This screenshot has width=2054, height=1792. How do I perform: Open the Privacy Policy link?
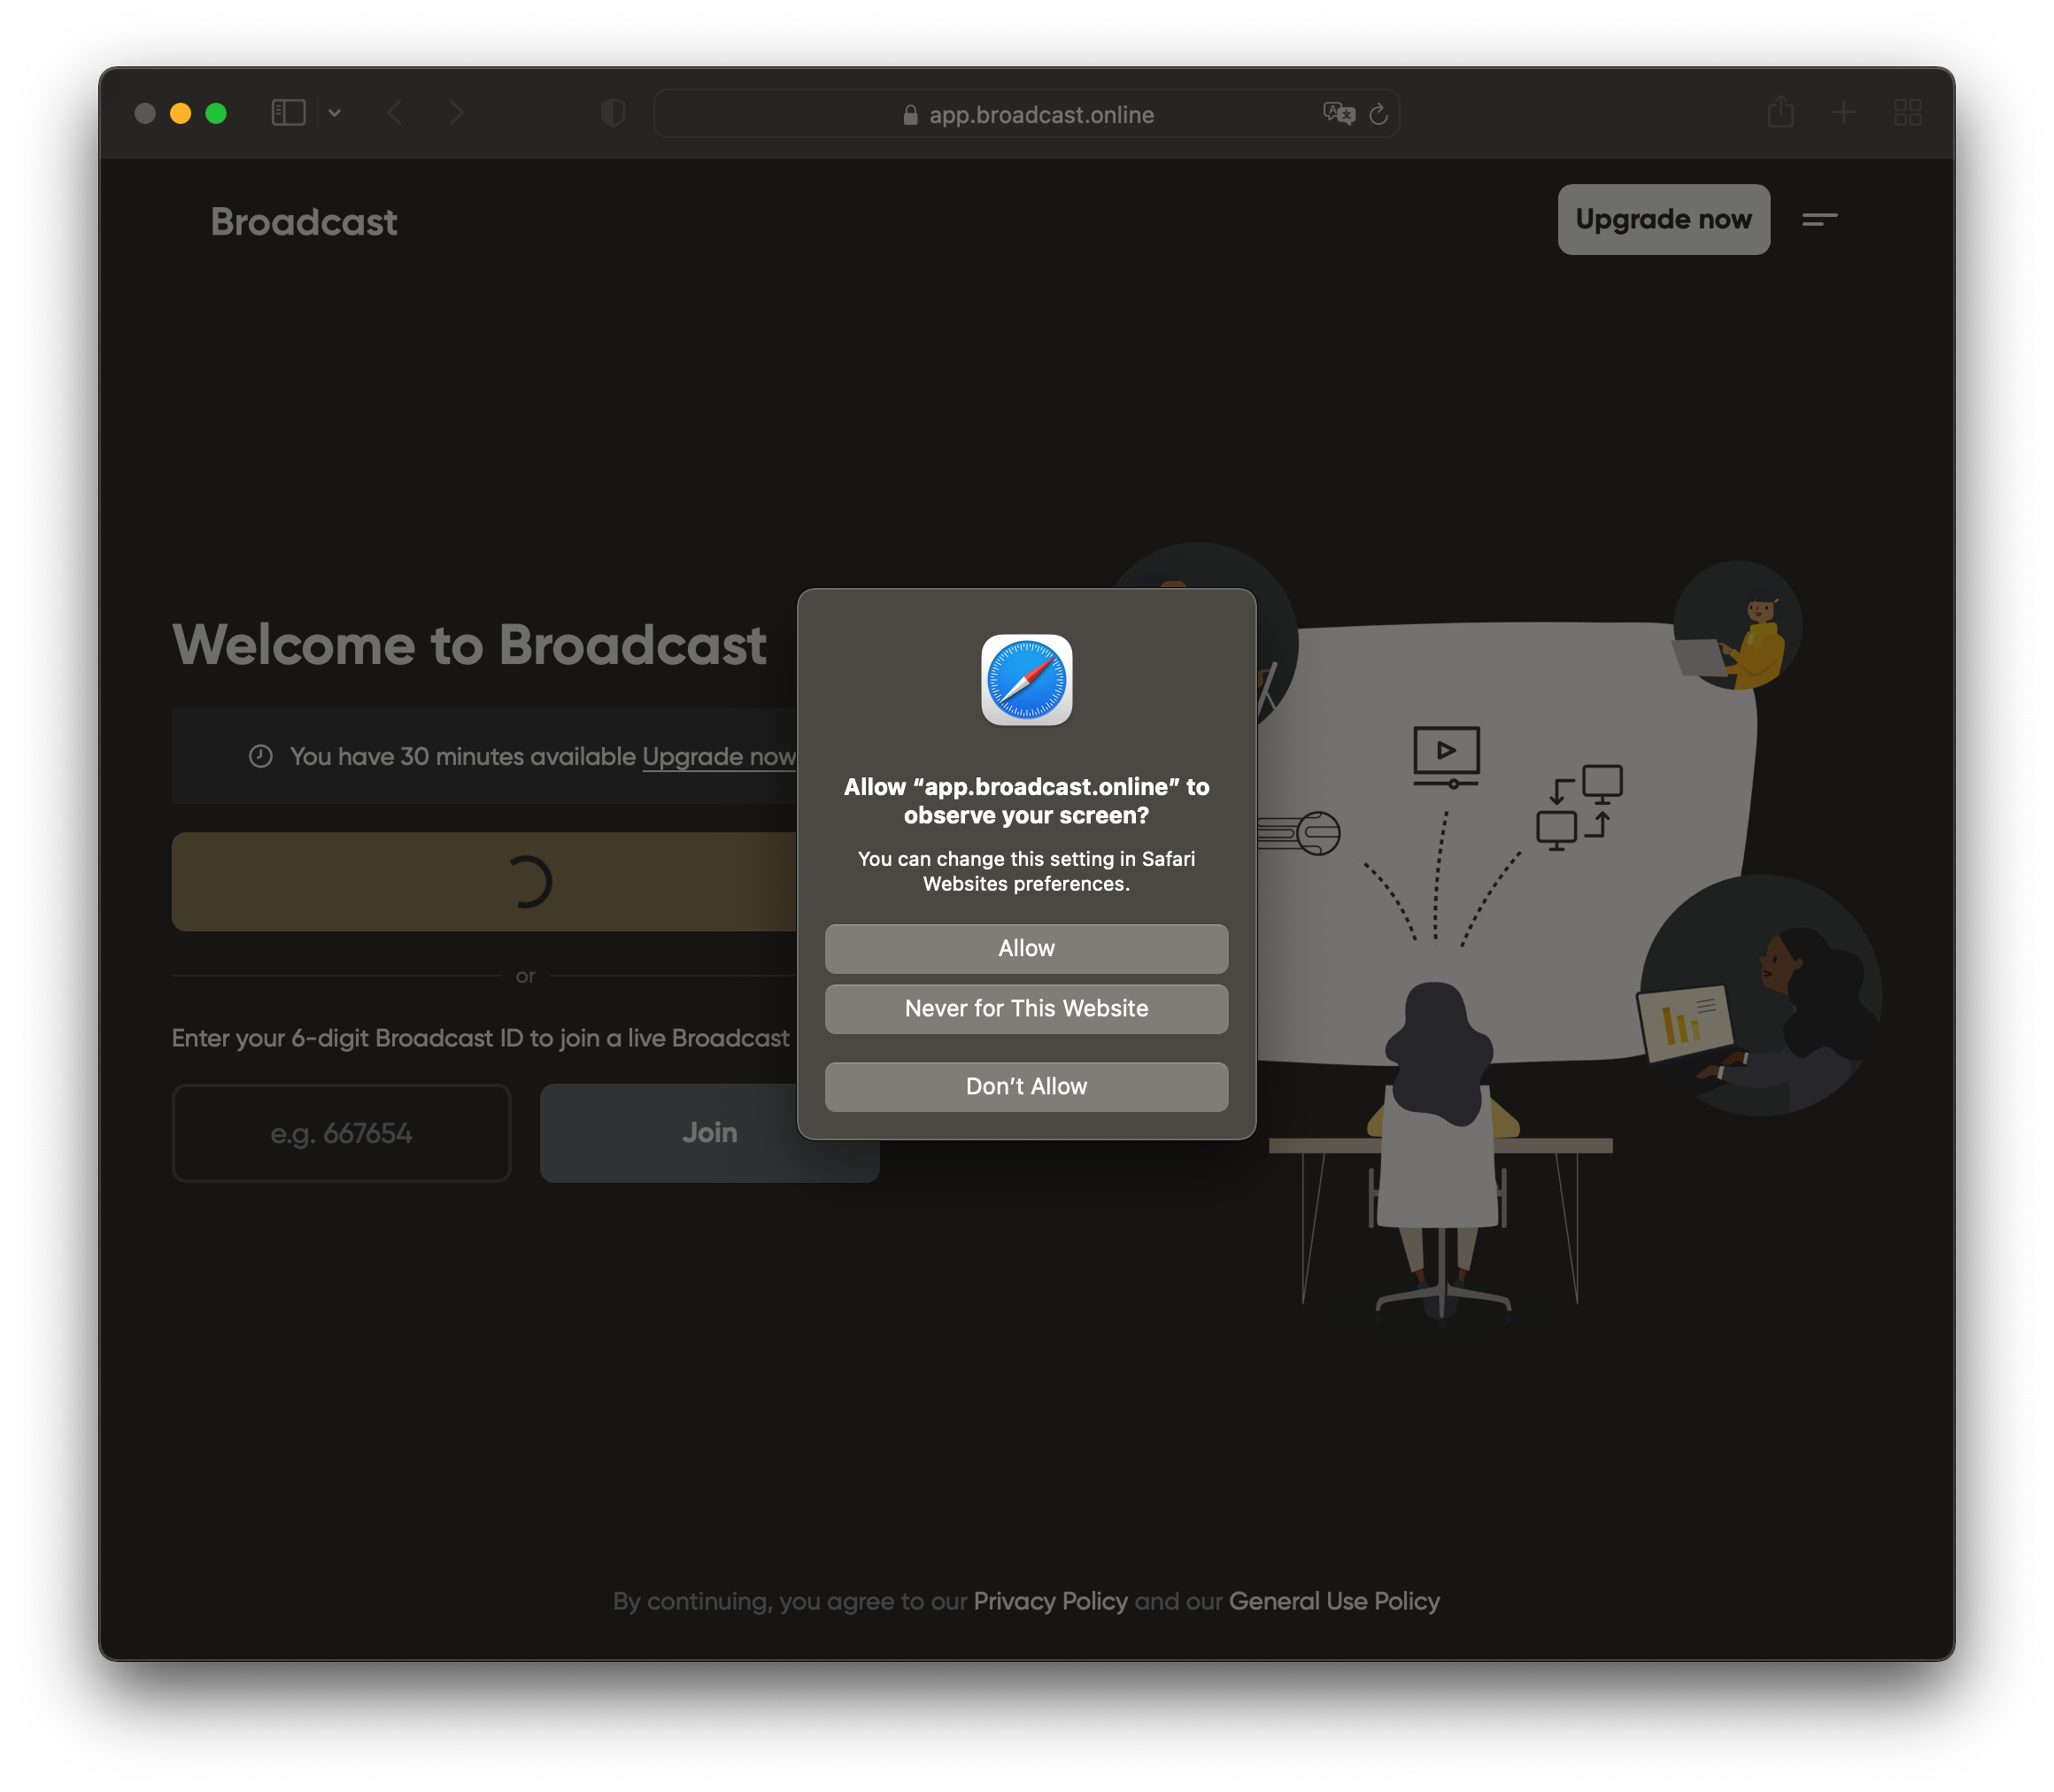coord(1050,1601)
